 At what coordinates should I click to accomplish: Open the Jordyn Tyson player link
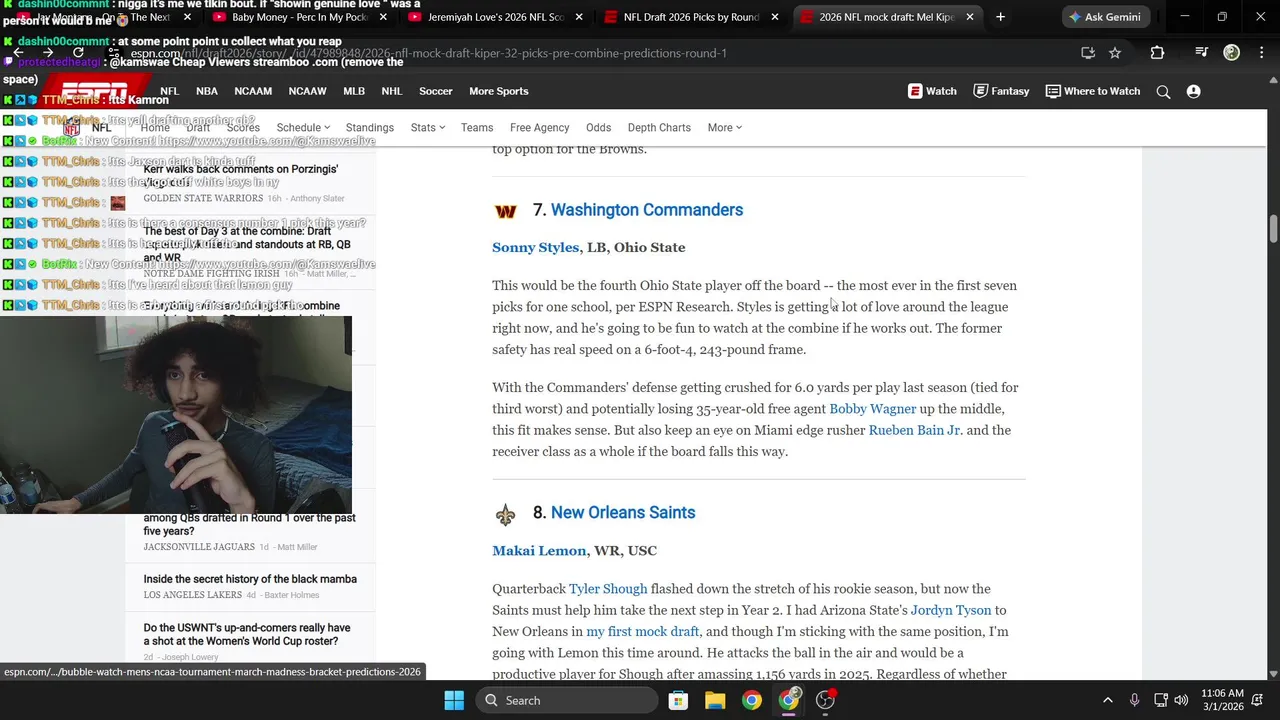click(x=951, y=610)
